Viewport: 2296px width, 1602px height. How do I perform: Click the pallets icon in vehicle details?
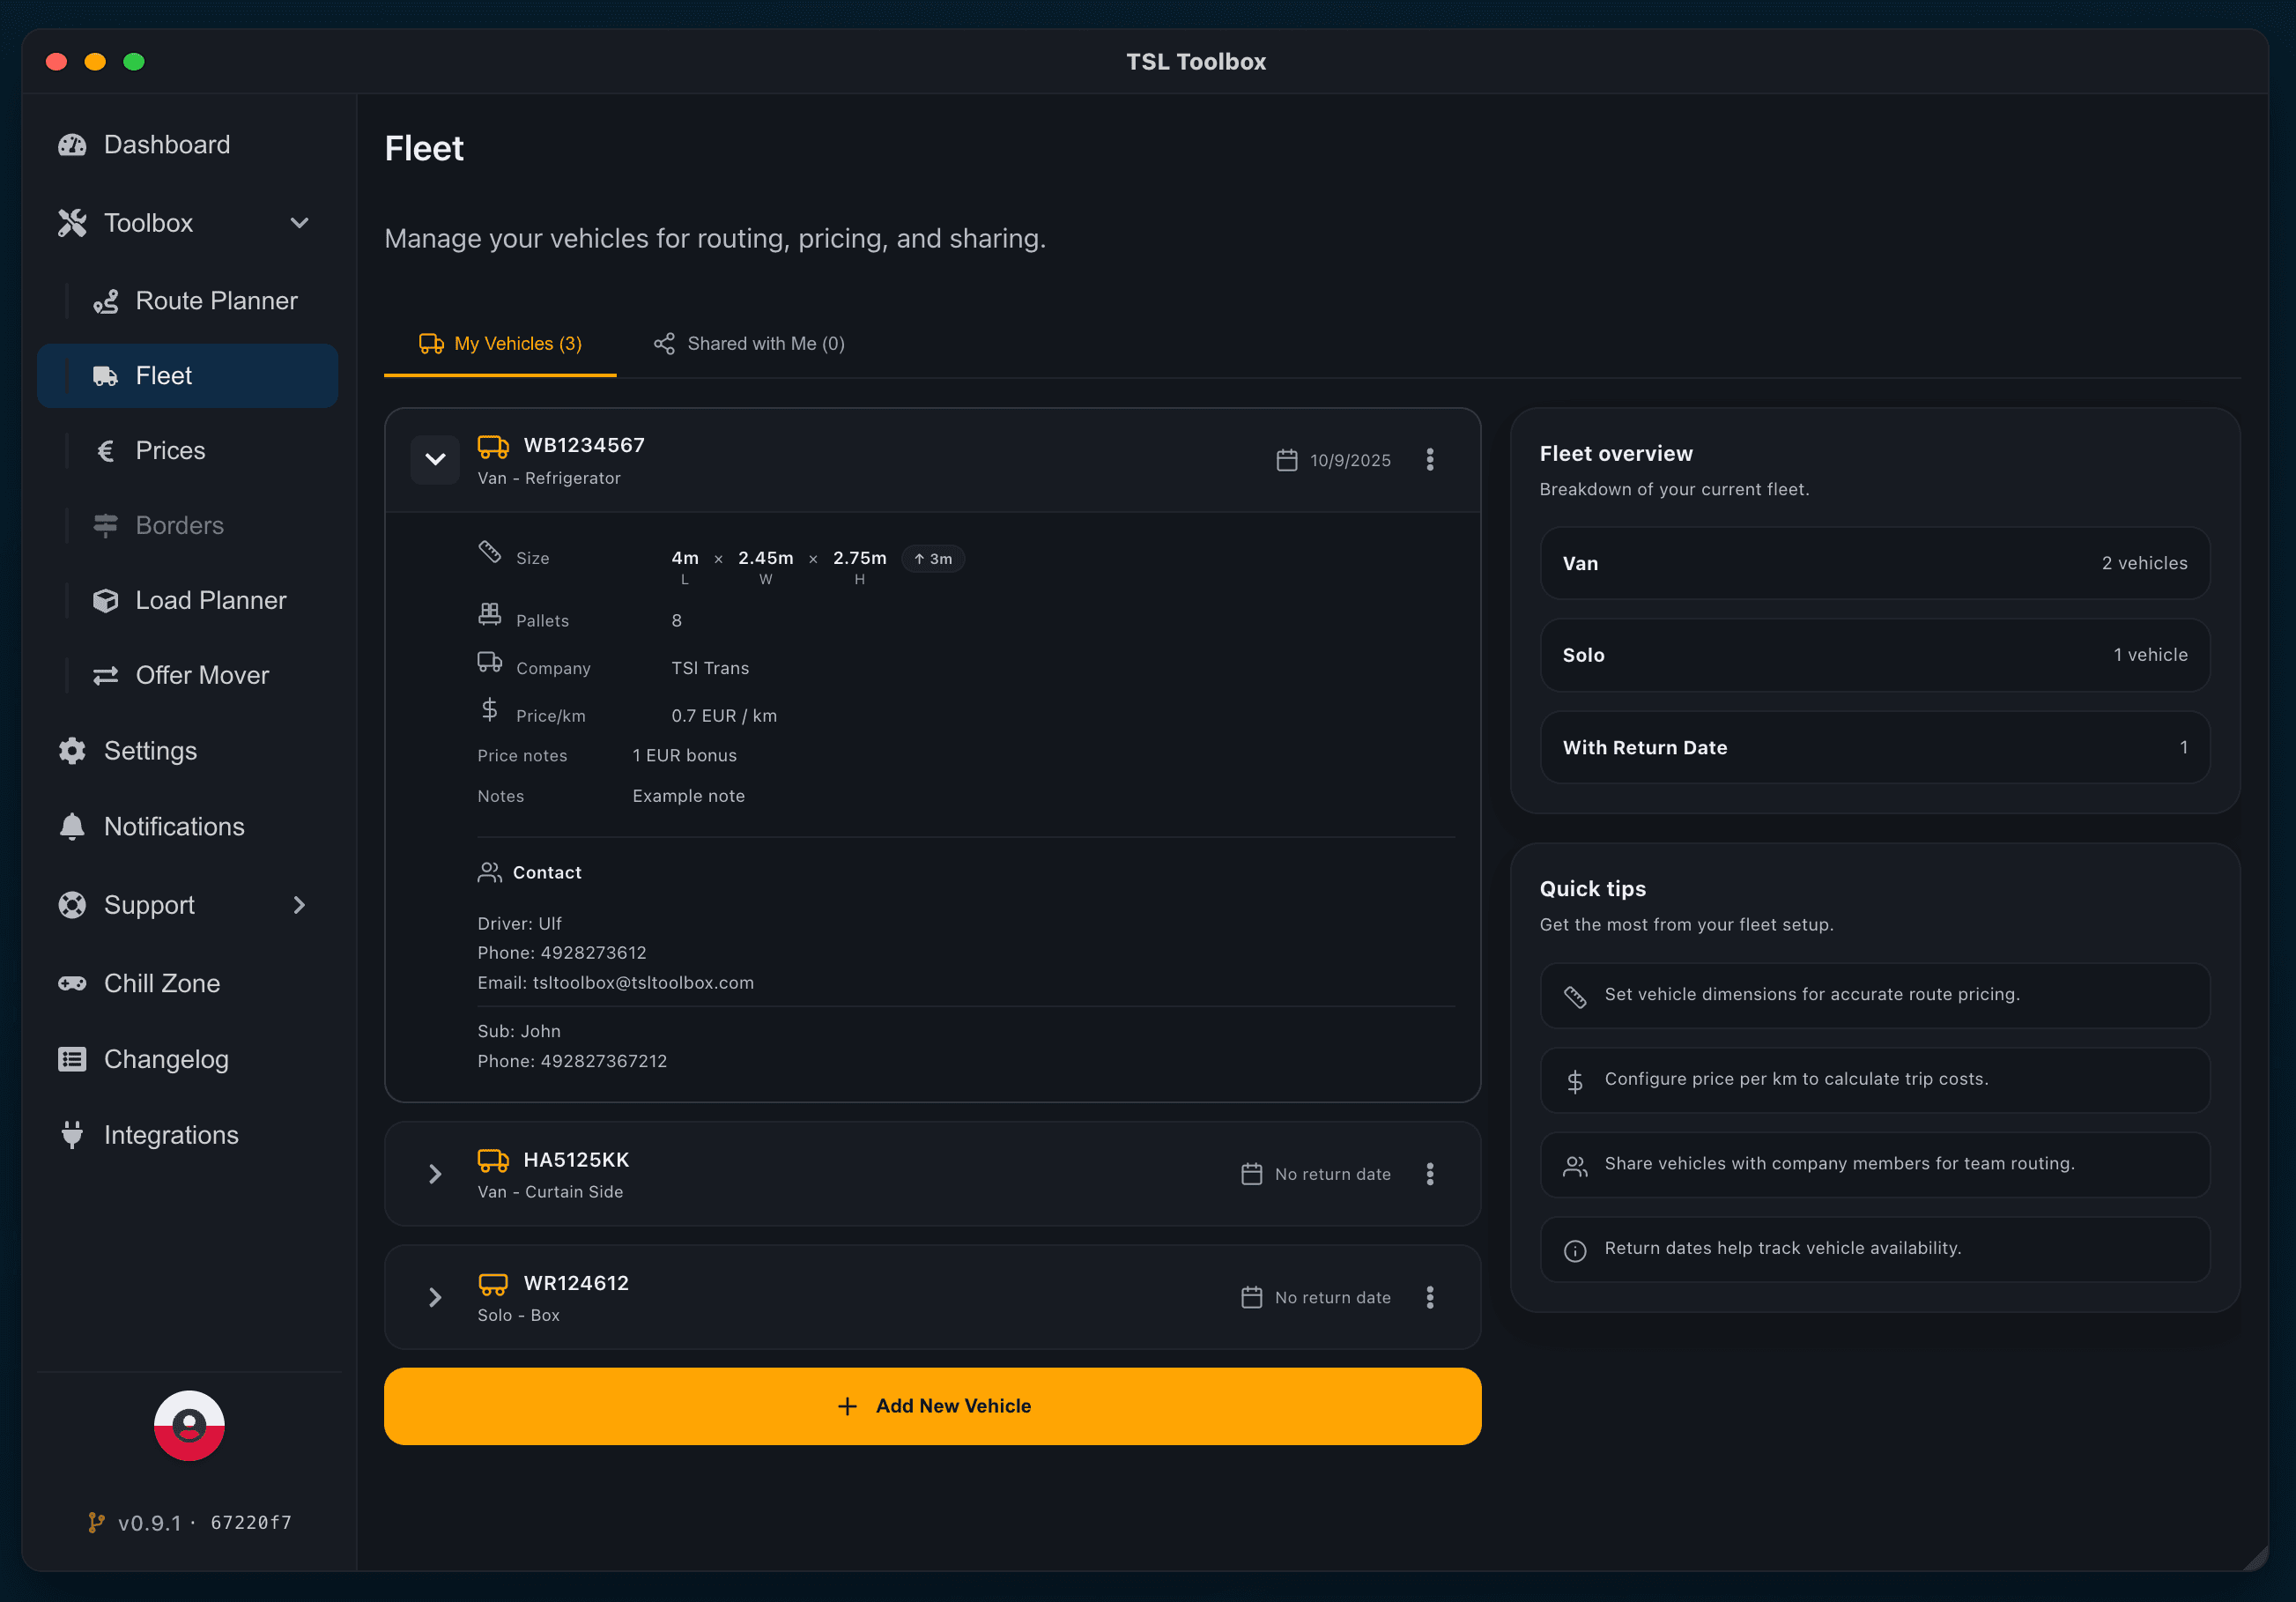(x=489, y=614)
